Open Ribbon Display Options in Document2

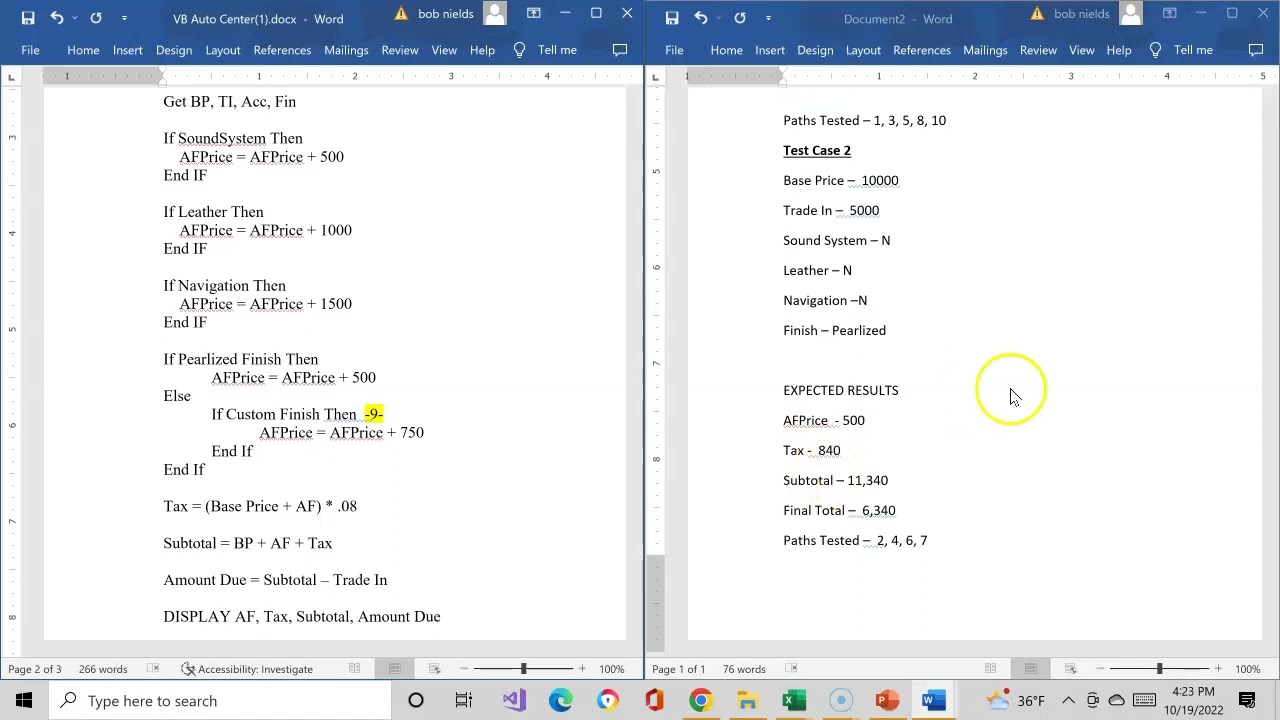1170,14
